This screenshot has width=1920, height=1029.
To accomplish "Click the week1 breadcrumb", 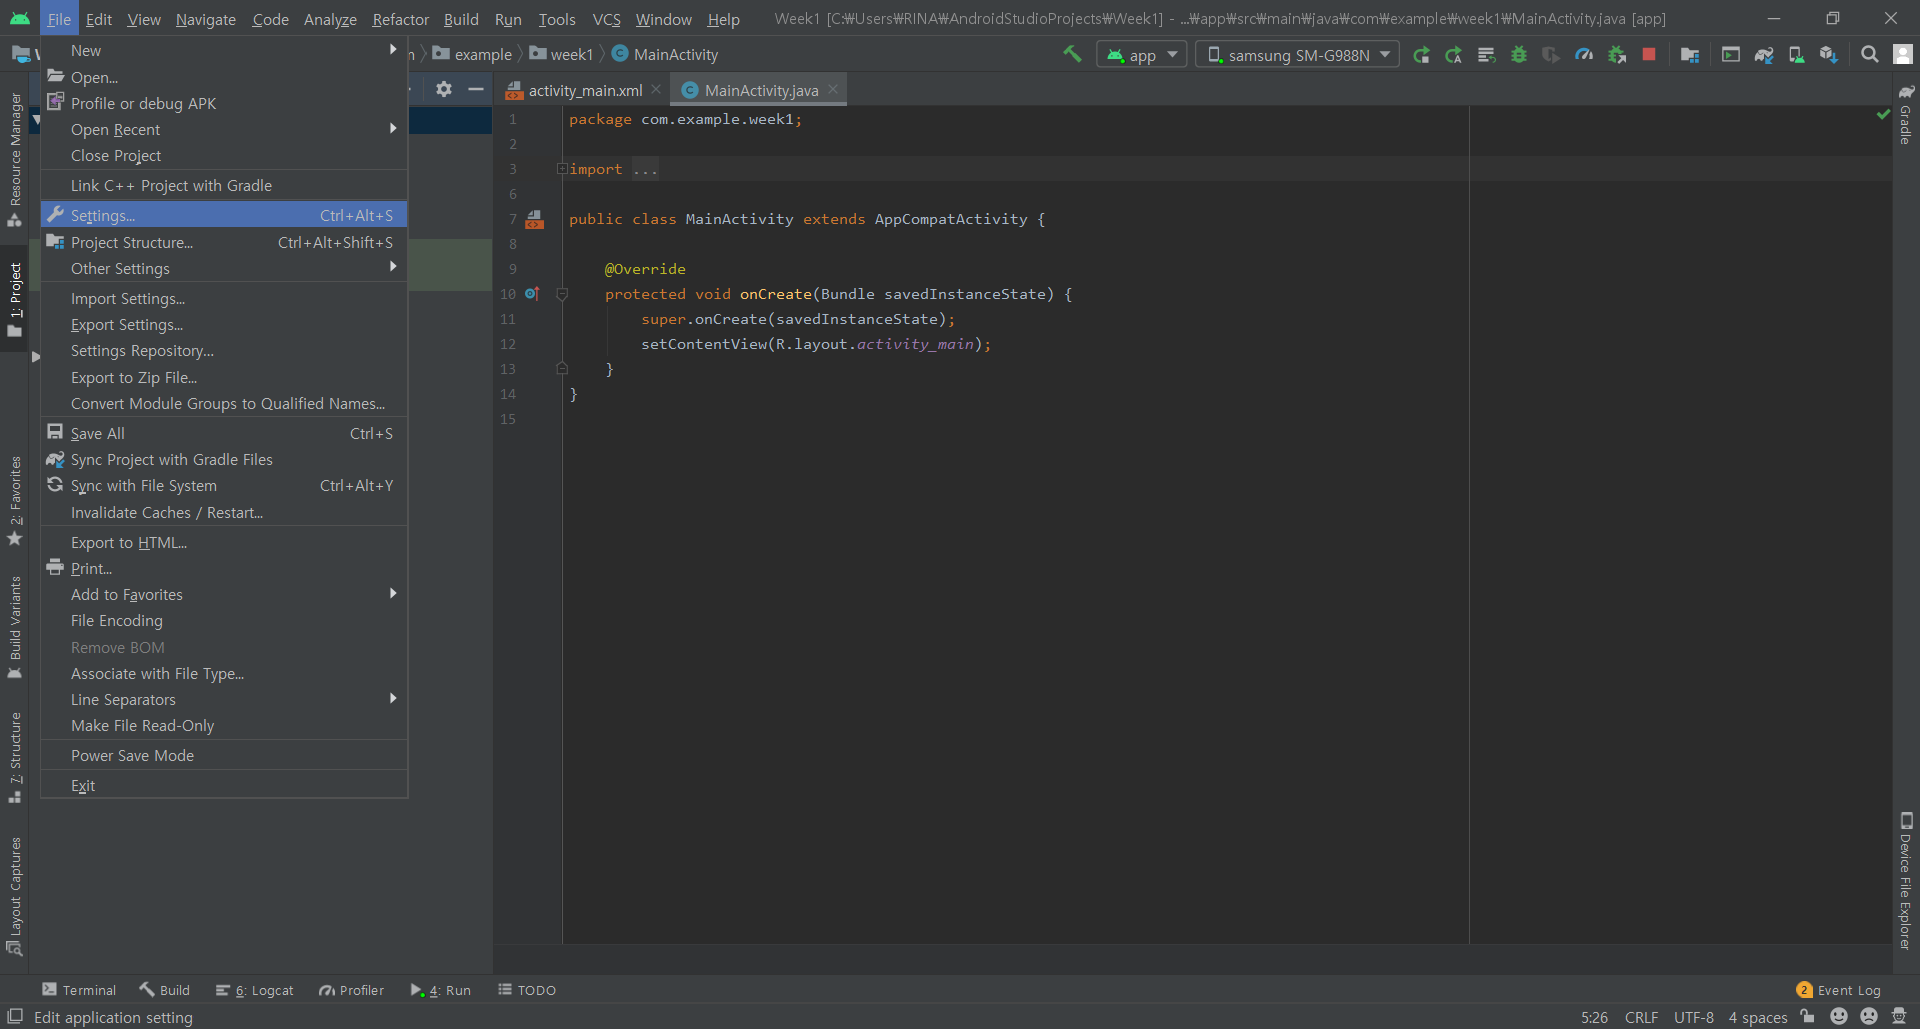I will coord(561,54).
